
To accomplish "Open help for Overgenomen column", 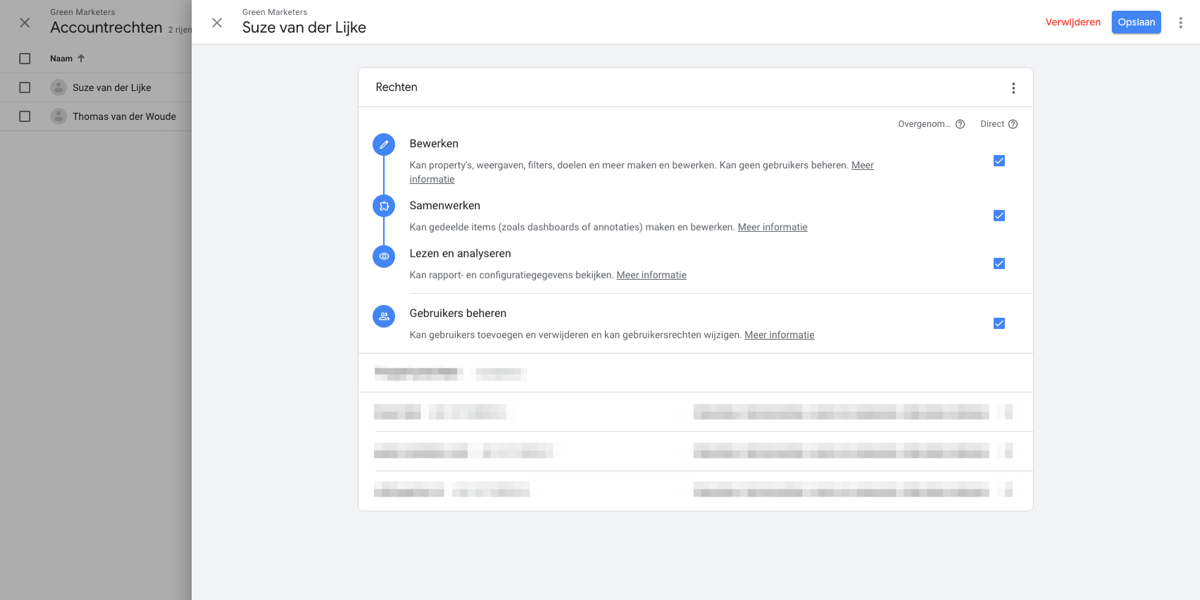I will 960,125.
